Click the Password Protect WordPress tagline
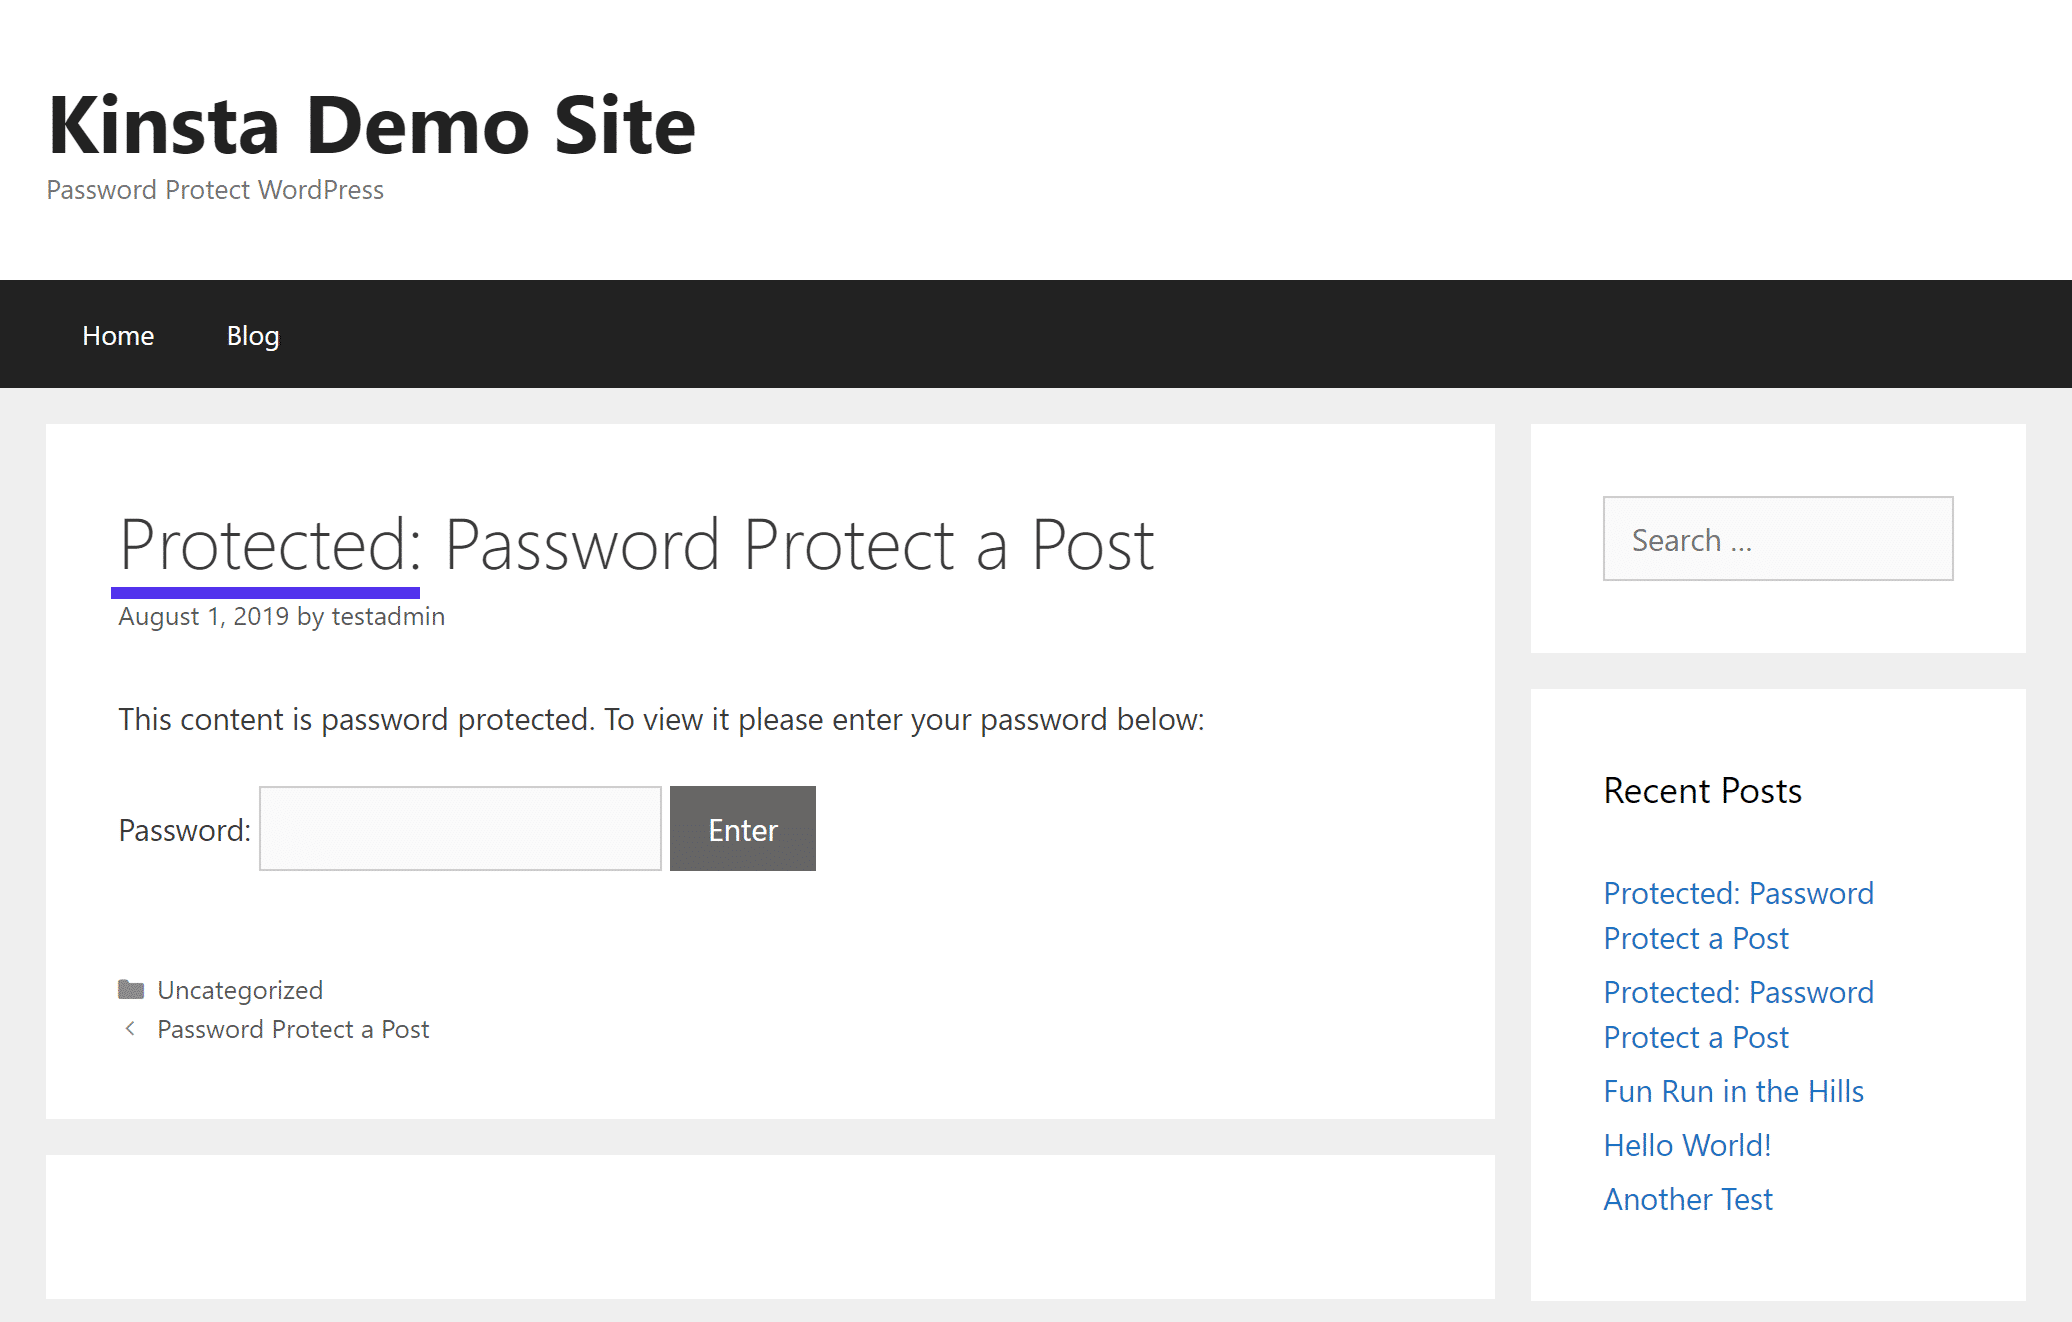 [214, 189]
